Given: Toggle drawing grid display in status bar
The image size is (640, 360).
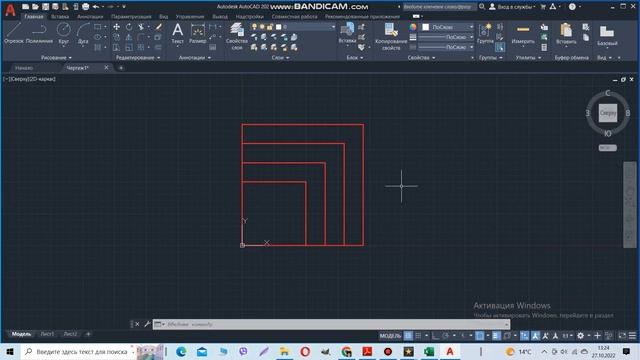Looking at the screenshot, I should pyautogui.click(x=408, y=336).
